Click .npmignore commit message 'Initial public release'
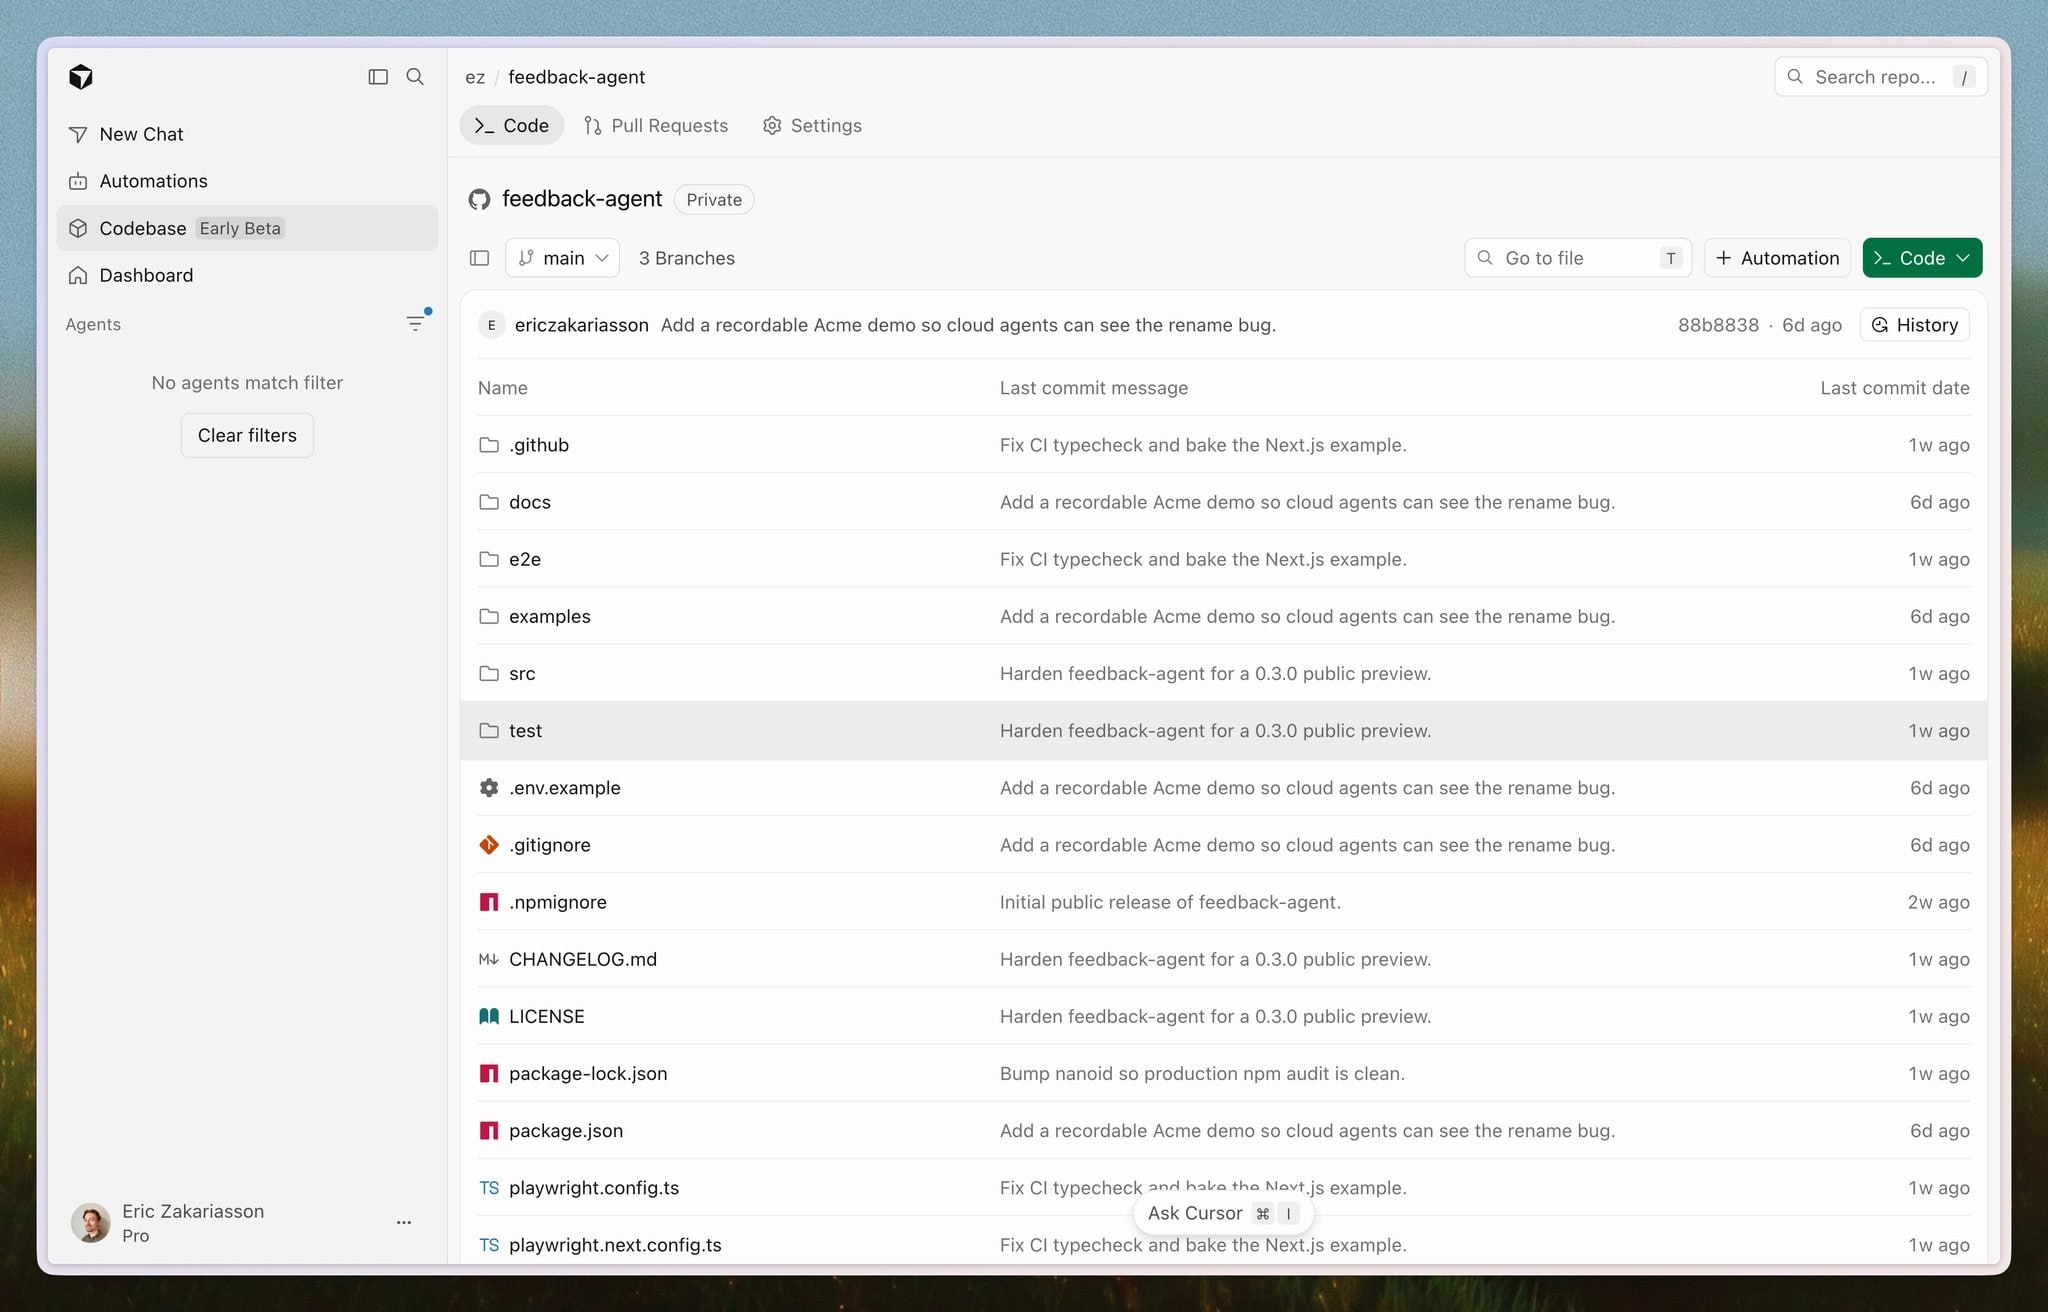 pos(1170,902)
